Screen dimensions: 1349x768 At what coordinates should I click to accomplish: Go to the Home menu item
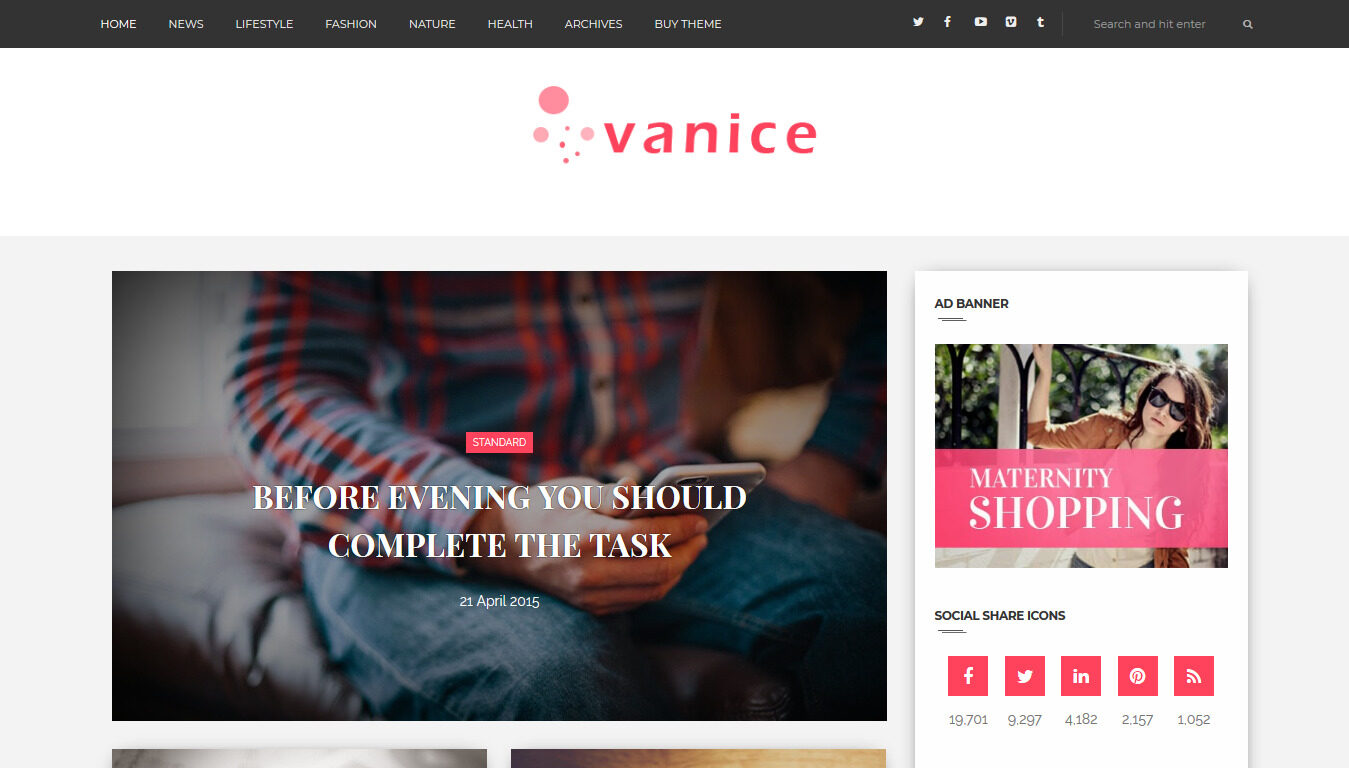(x=118, y=24)
